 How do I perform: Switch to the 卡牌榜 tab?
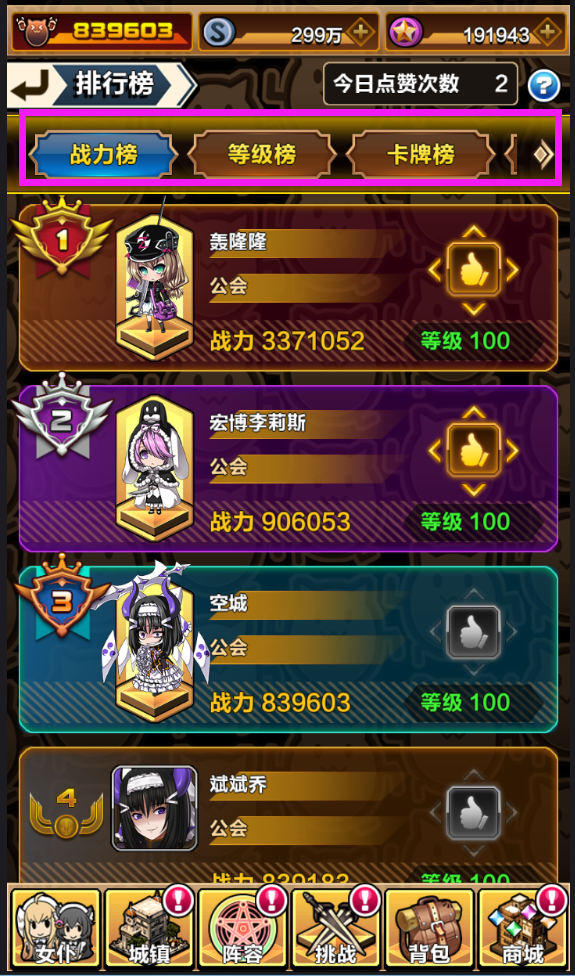tap(421, 154)
